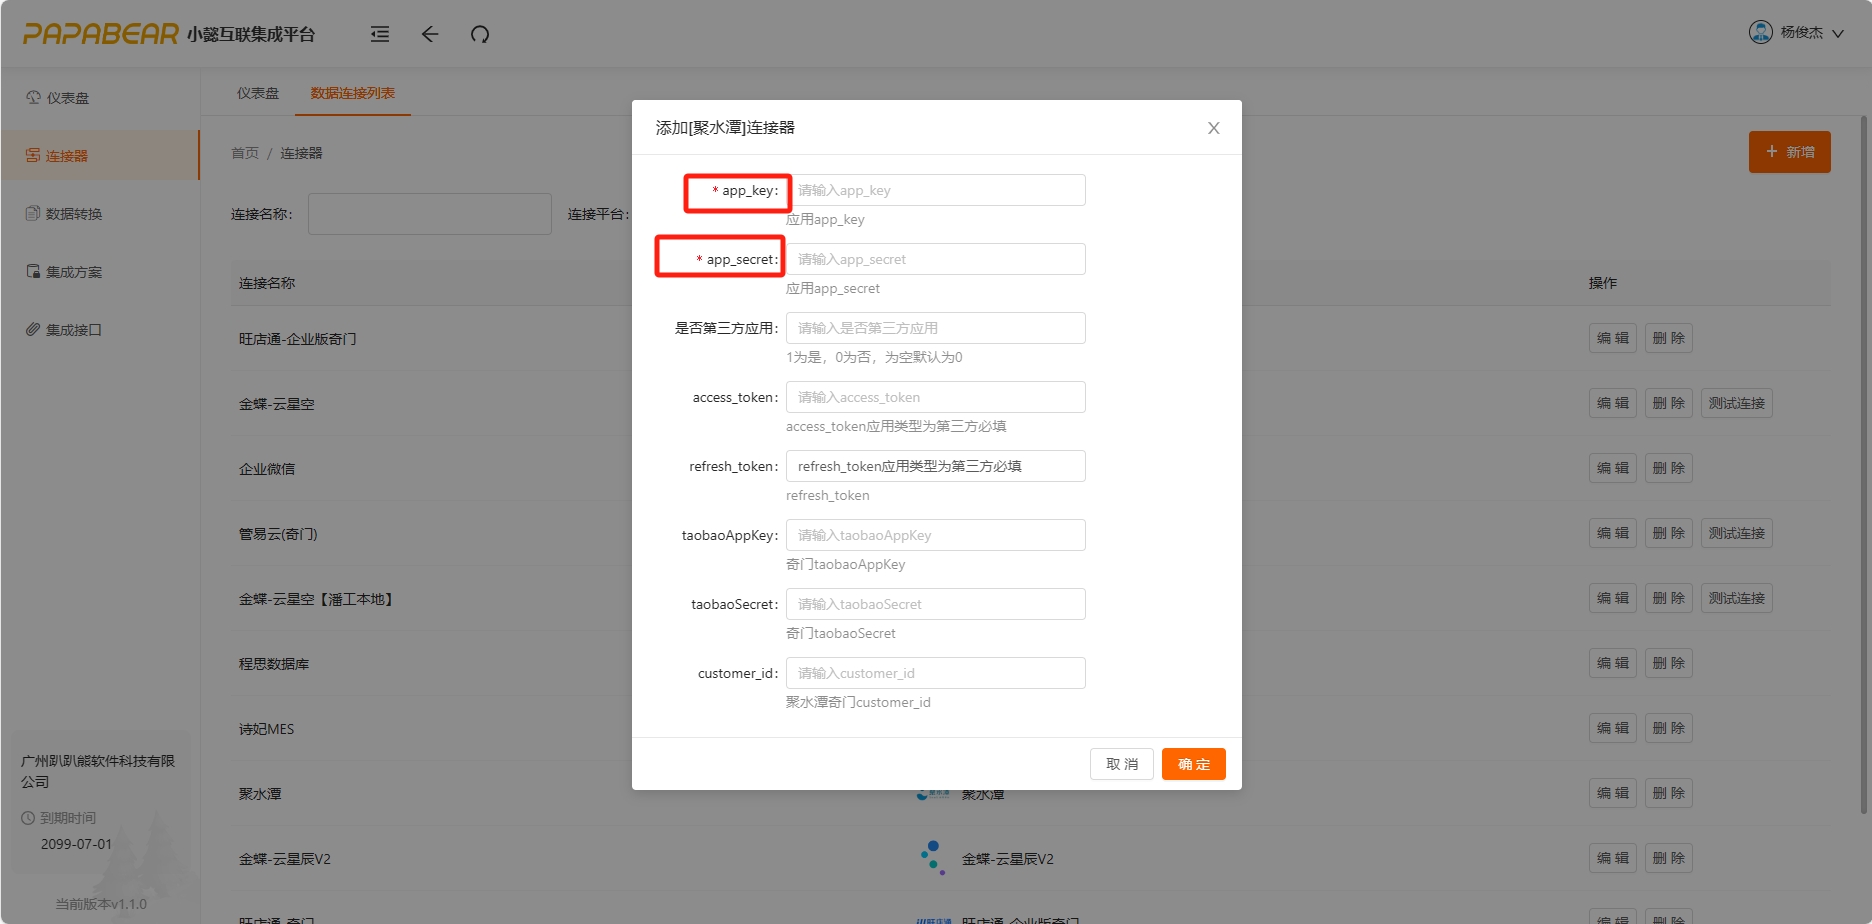Close the 添加[聚水潭]连接器 dialog
Image resolution: width=1872 pixels, height=924 pixels.
coord(1213,128)
